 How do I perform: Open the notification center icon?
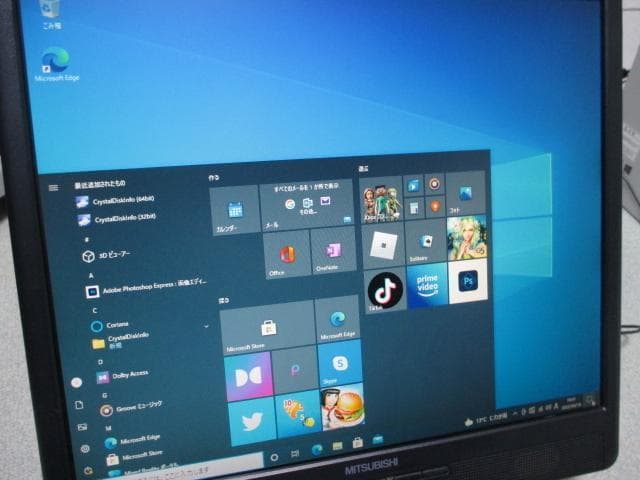590,400
